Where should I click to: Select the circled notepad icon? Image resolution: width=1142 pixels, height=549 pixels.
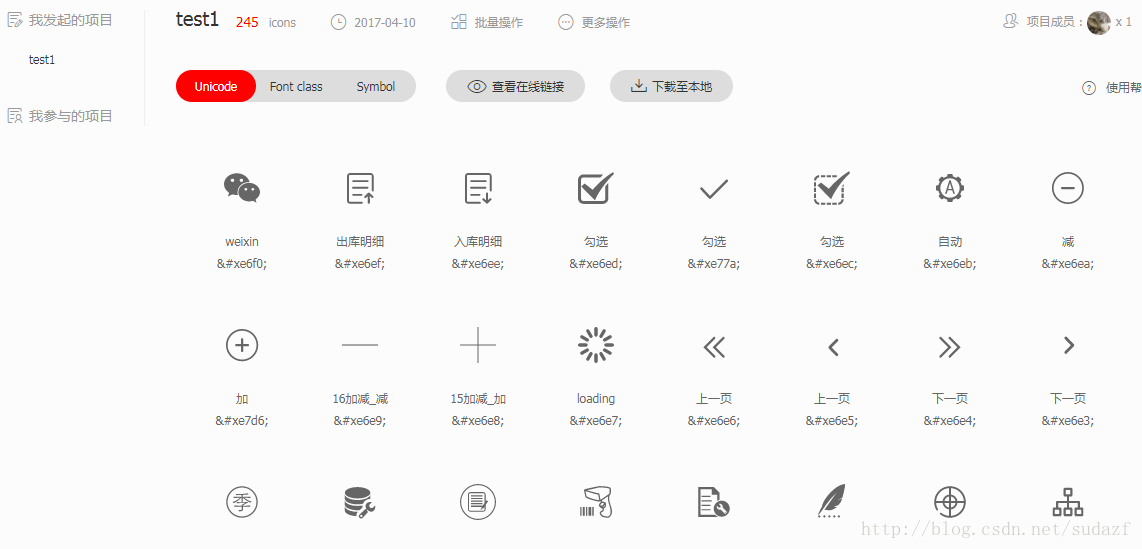[x=479, y=502]
